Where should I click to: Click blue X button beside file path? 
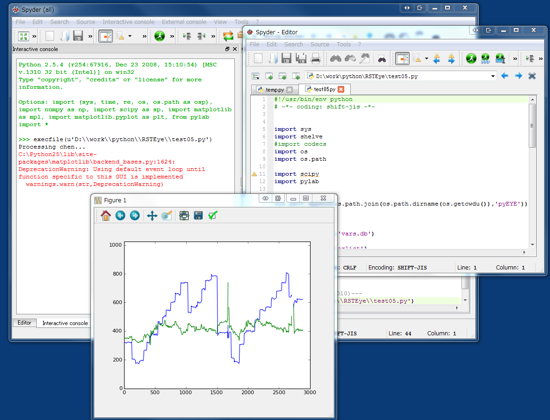pyautogui.click(x=532, y=76)
